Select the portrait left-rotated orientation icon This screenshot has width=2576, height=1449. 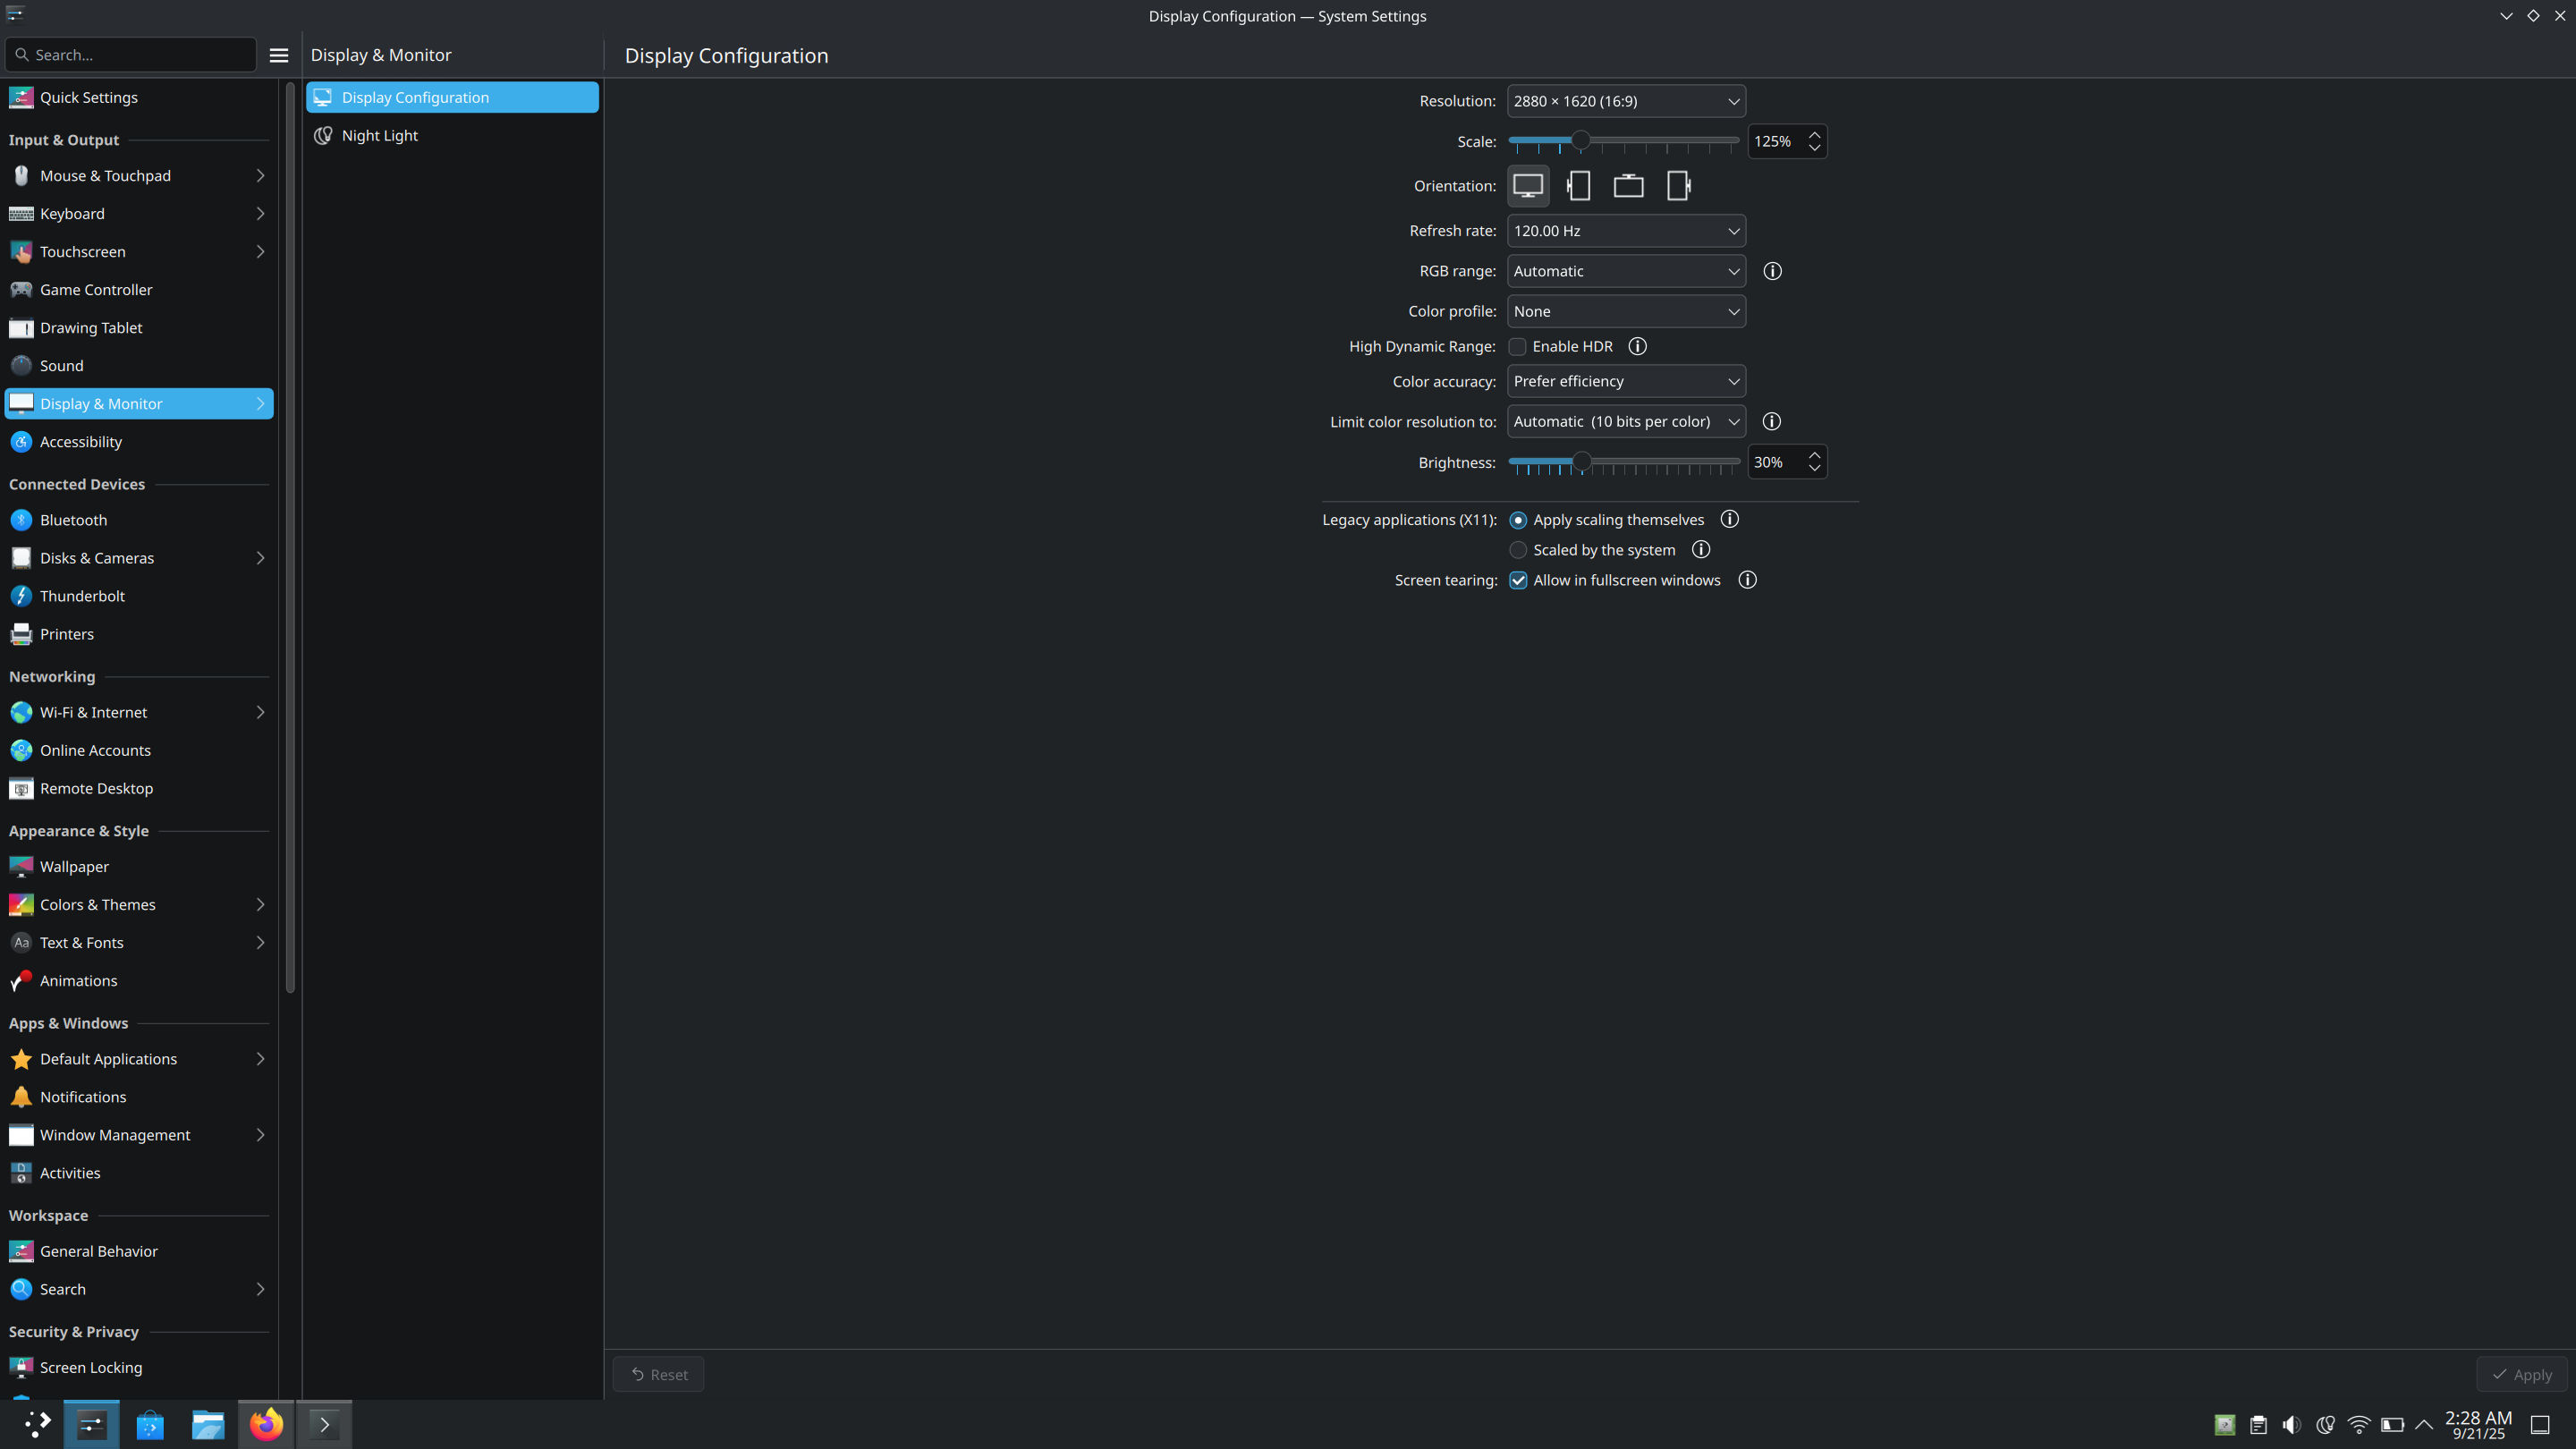[x=1578, y=186]
